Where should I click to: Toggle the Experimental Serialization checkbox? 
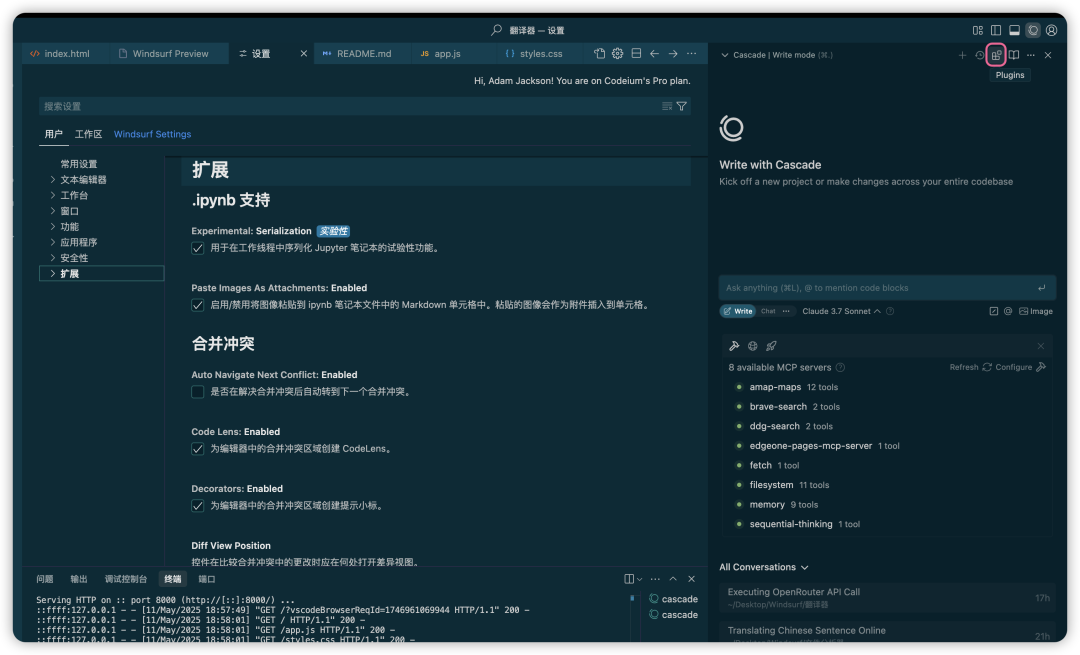[x=198, y=249]
